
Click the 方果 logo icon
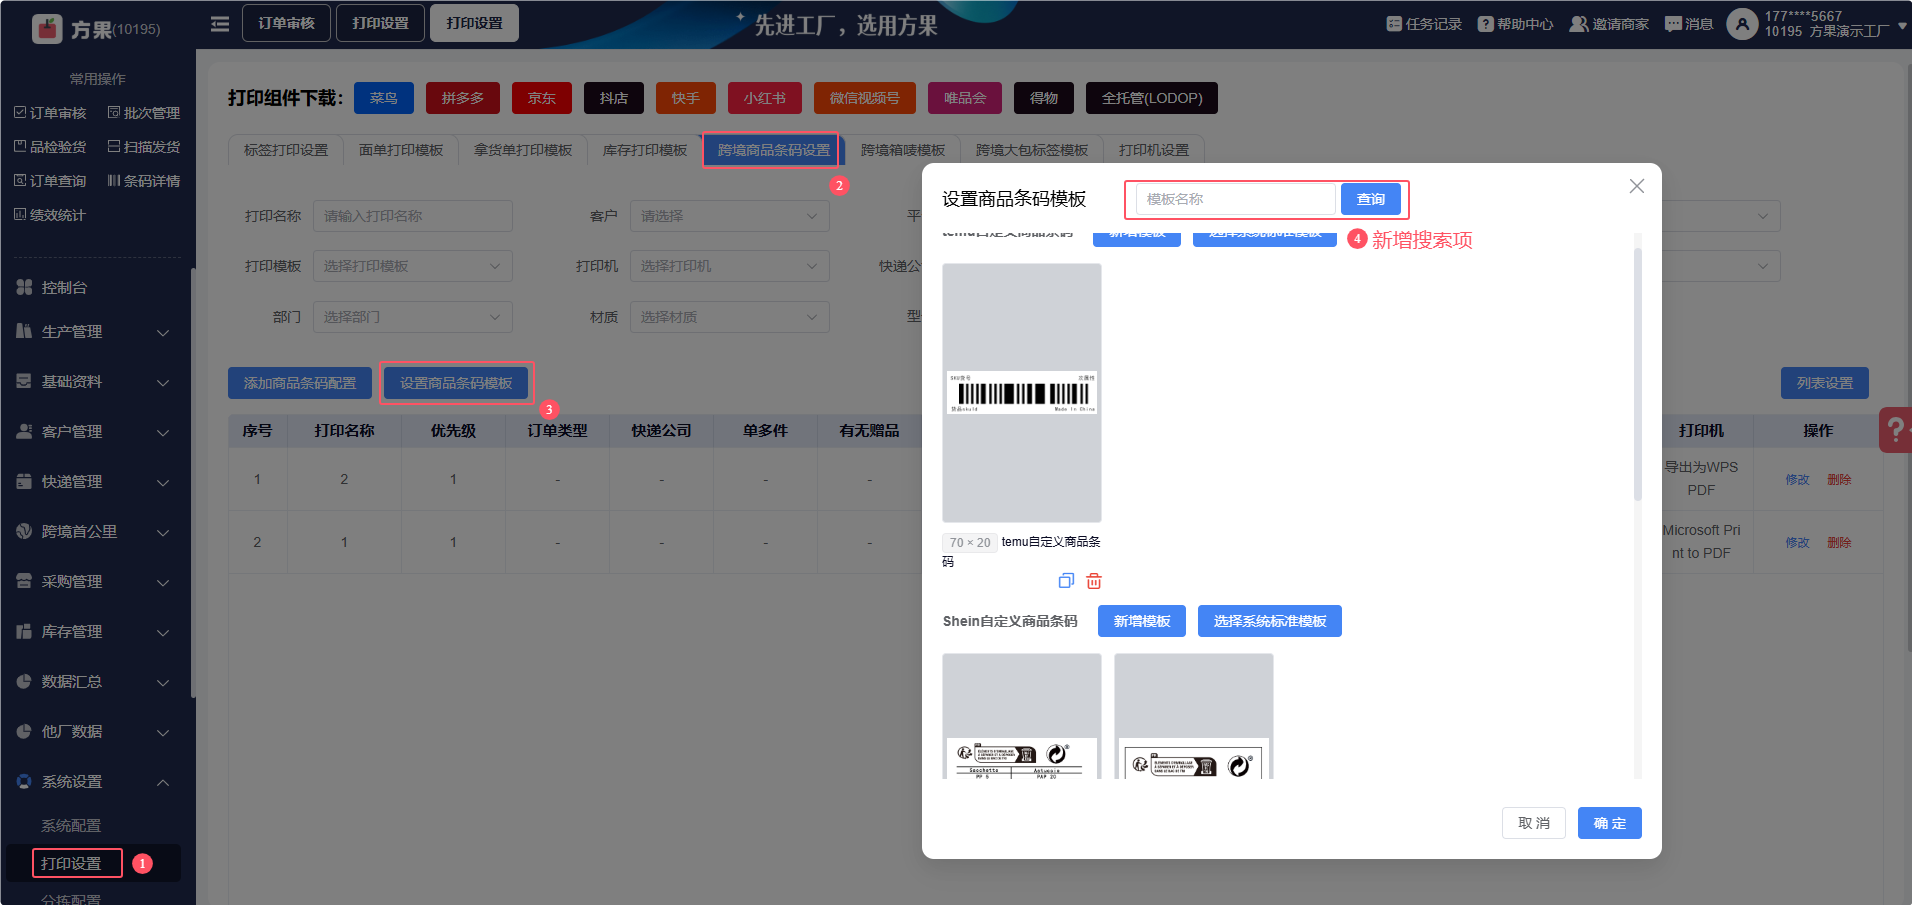(x=47, y=29)
